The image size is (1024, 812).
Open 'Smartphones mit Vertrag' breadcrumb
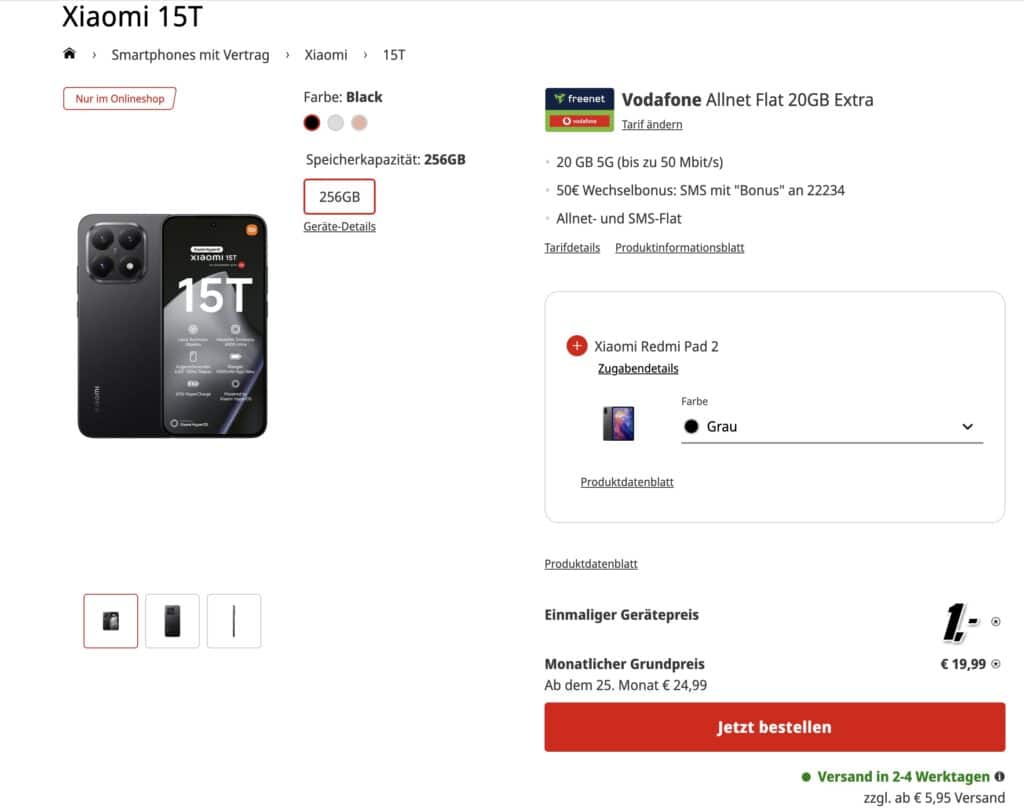(x=190, y=55)
